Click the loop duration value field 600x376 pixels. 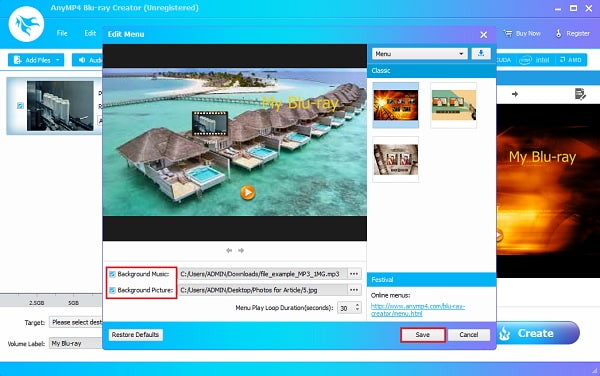(346, 308)
